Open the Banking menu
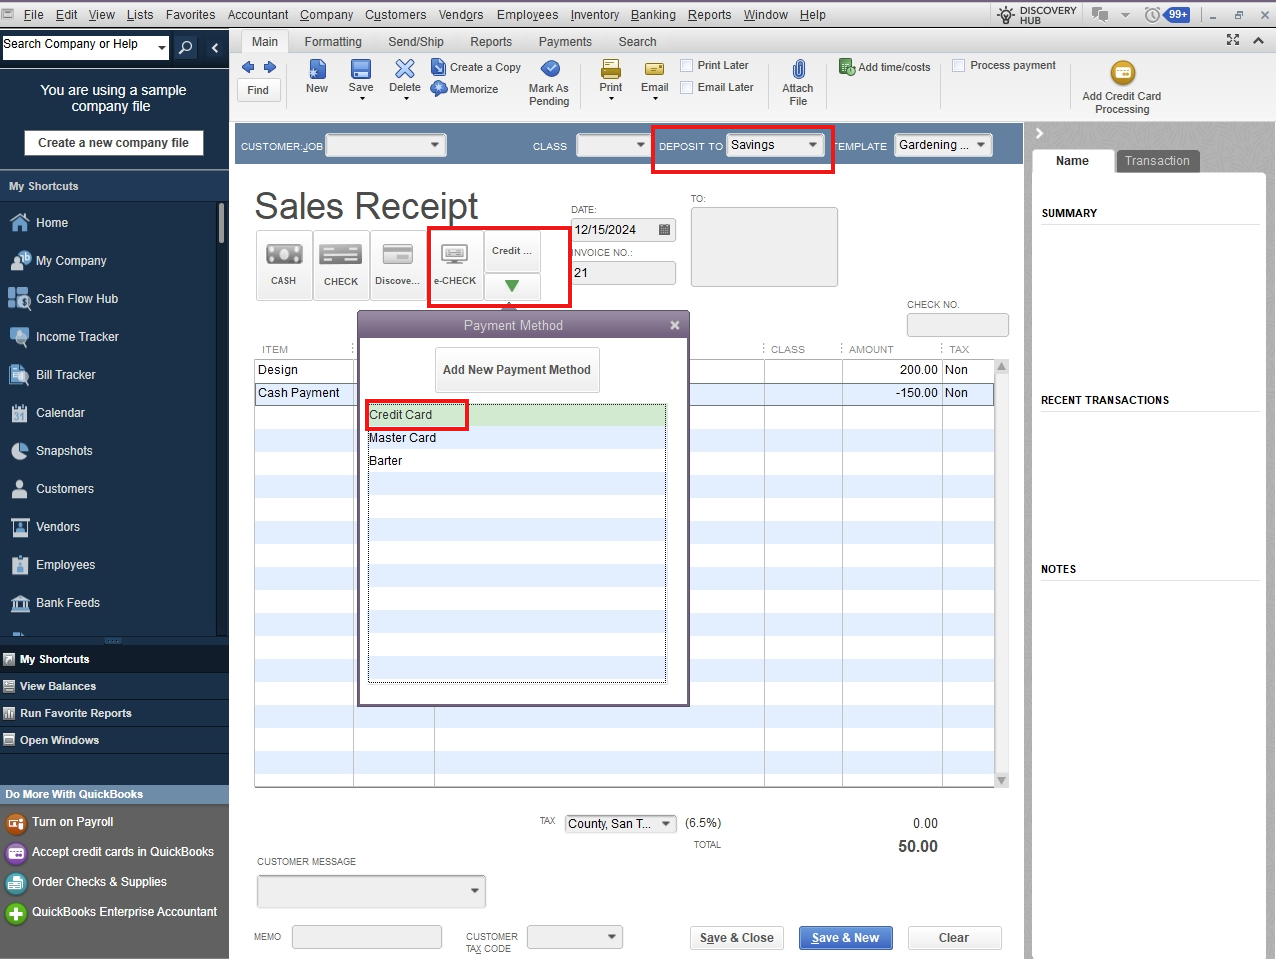 click(653, 15)
